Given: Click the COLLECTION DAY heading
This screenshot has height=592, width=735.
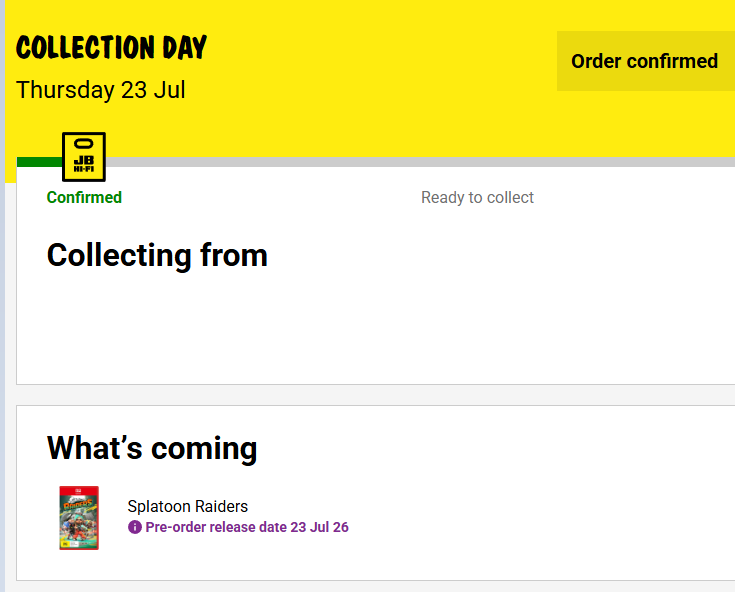Looking at the screenshot, I should click(112, 47).
